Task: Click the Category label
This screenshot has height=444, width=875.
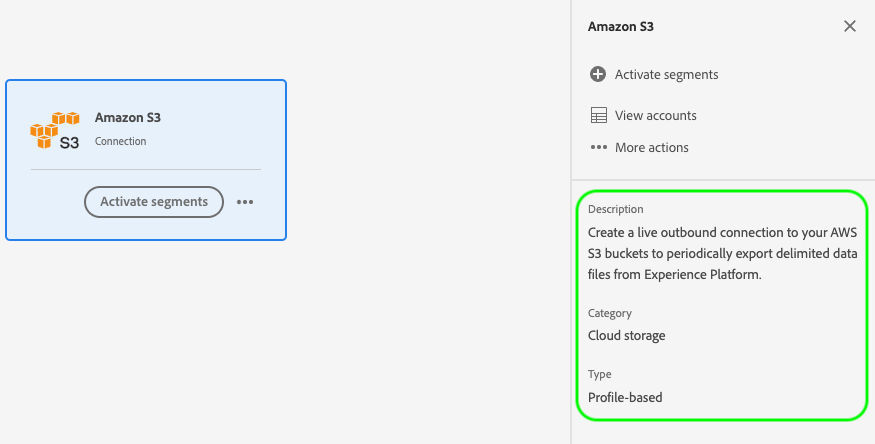Action: pyautogui.click(x=610, y=313)
